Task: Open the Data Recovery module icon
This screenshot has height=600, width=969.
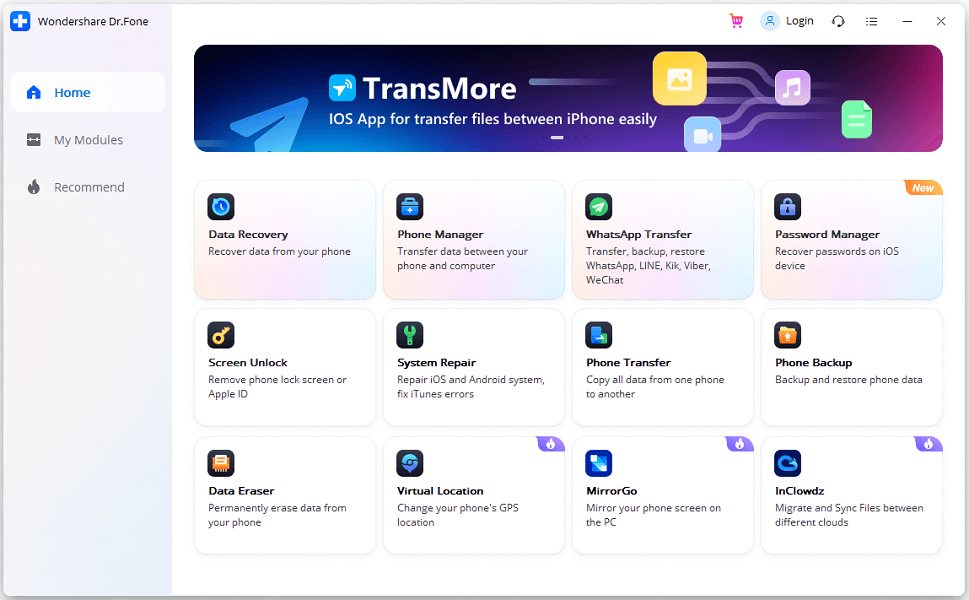Action: pyautogui.click(x=220, y=207)
